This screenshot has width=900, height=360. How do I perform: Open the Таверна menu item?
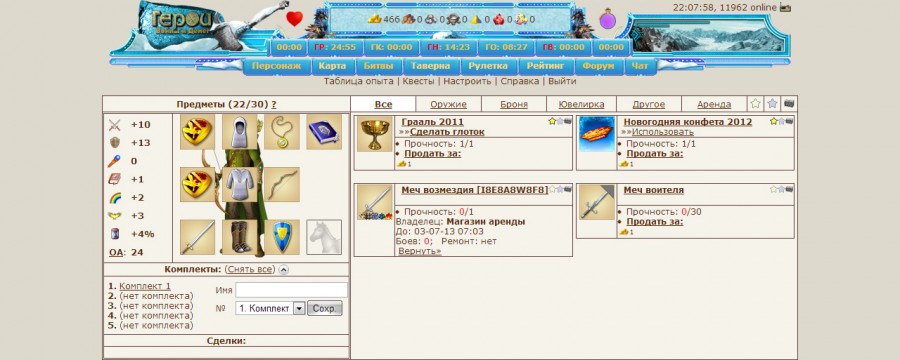(x=430, y=66)
